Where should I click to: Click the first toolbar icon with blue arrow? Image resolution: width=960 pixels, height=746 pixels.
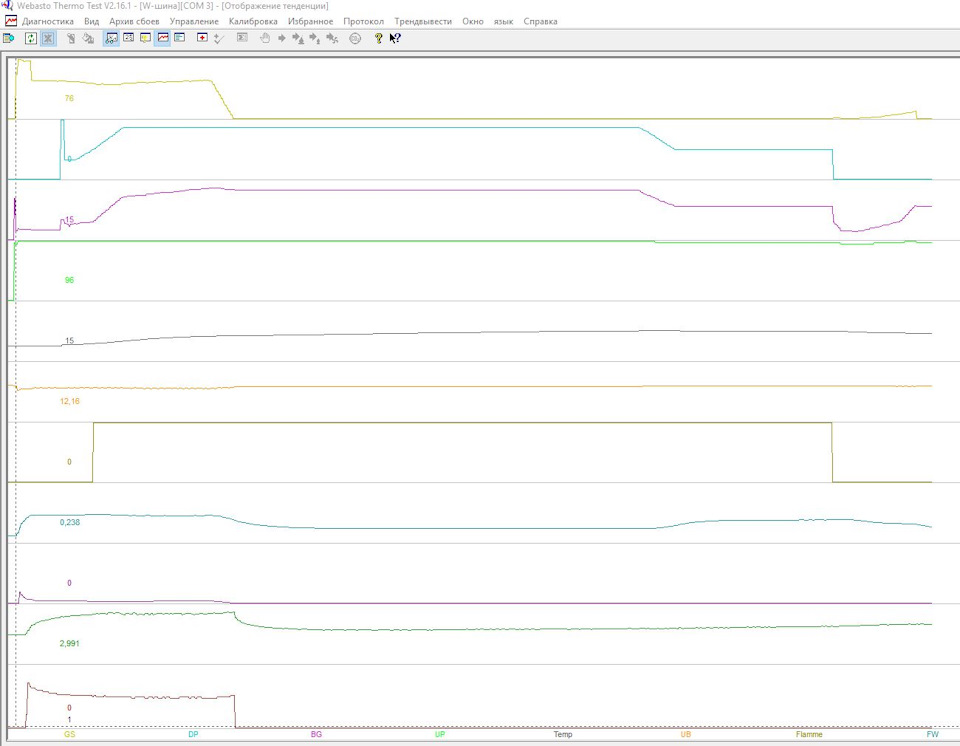tap(9, 39)
